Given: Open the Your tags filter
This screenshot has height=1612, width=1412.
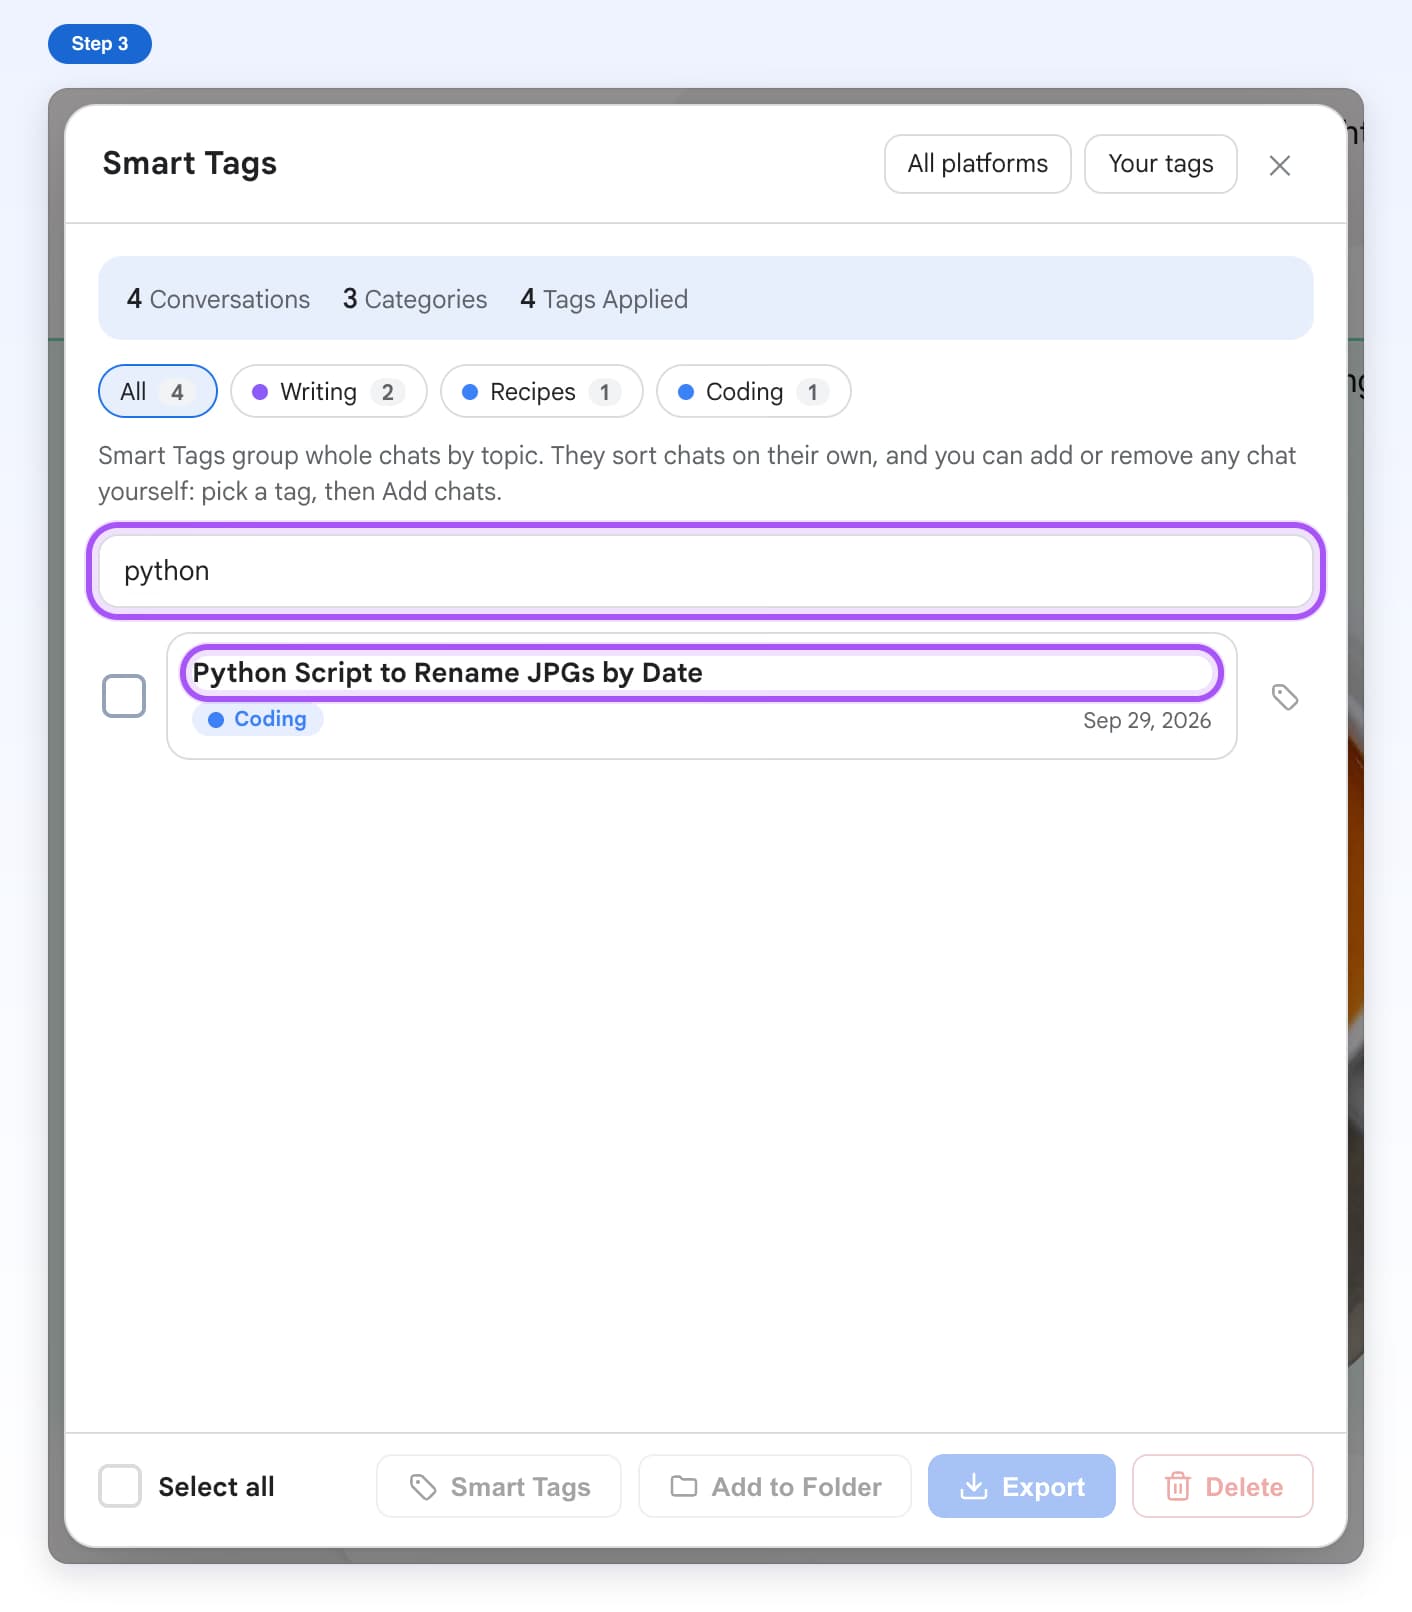Looking at the screenshot, I should pos(1161,164).
